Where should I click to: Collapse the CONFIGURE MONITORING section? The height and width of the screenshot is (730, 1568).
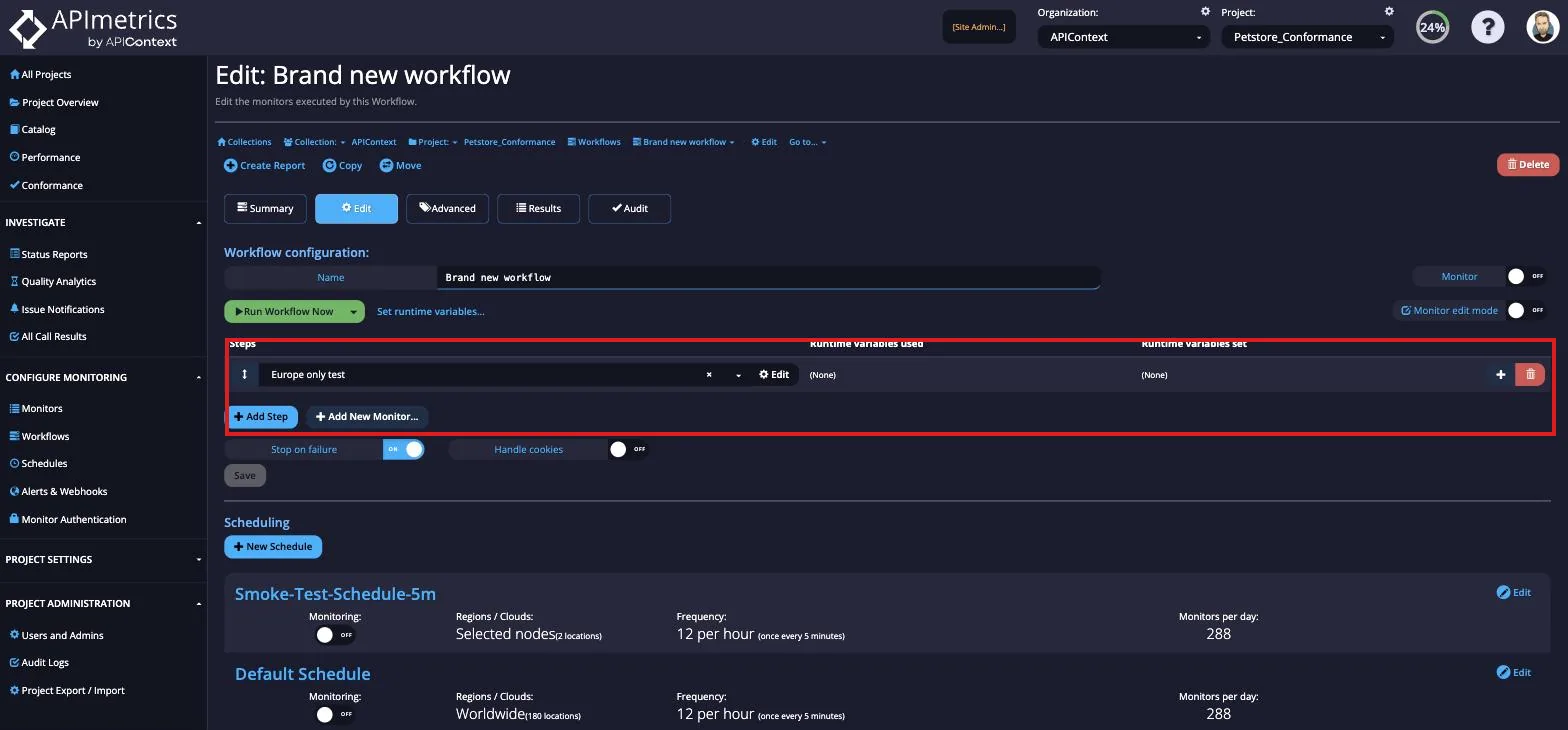click(x=103, y=377)
